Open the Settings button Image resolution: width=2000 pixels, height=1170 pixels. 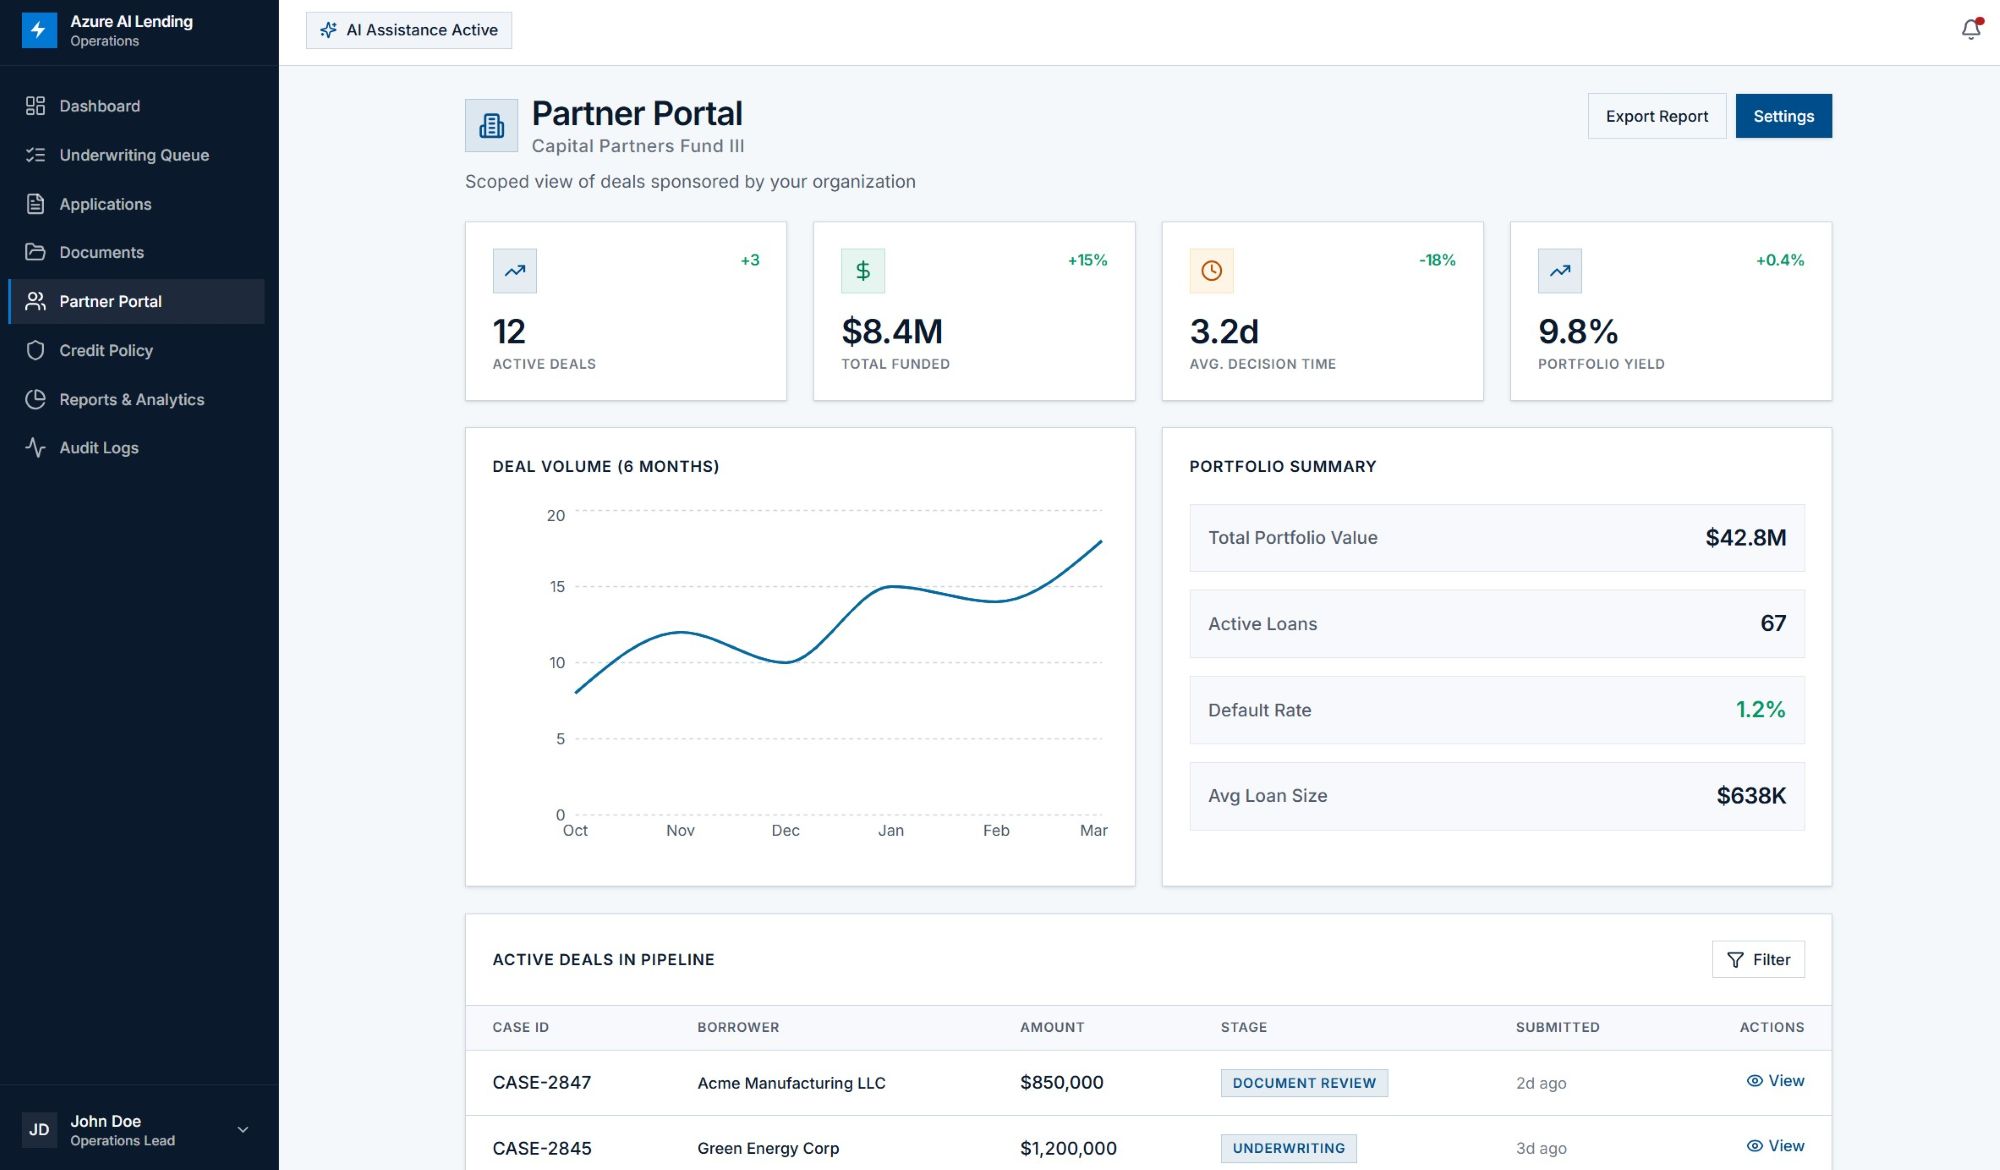pos(1783,116)
